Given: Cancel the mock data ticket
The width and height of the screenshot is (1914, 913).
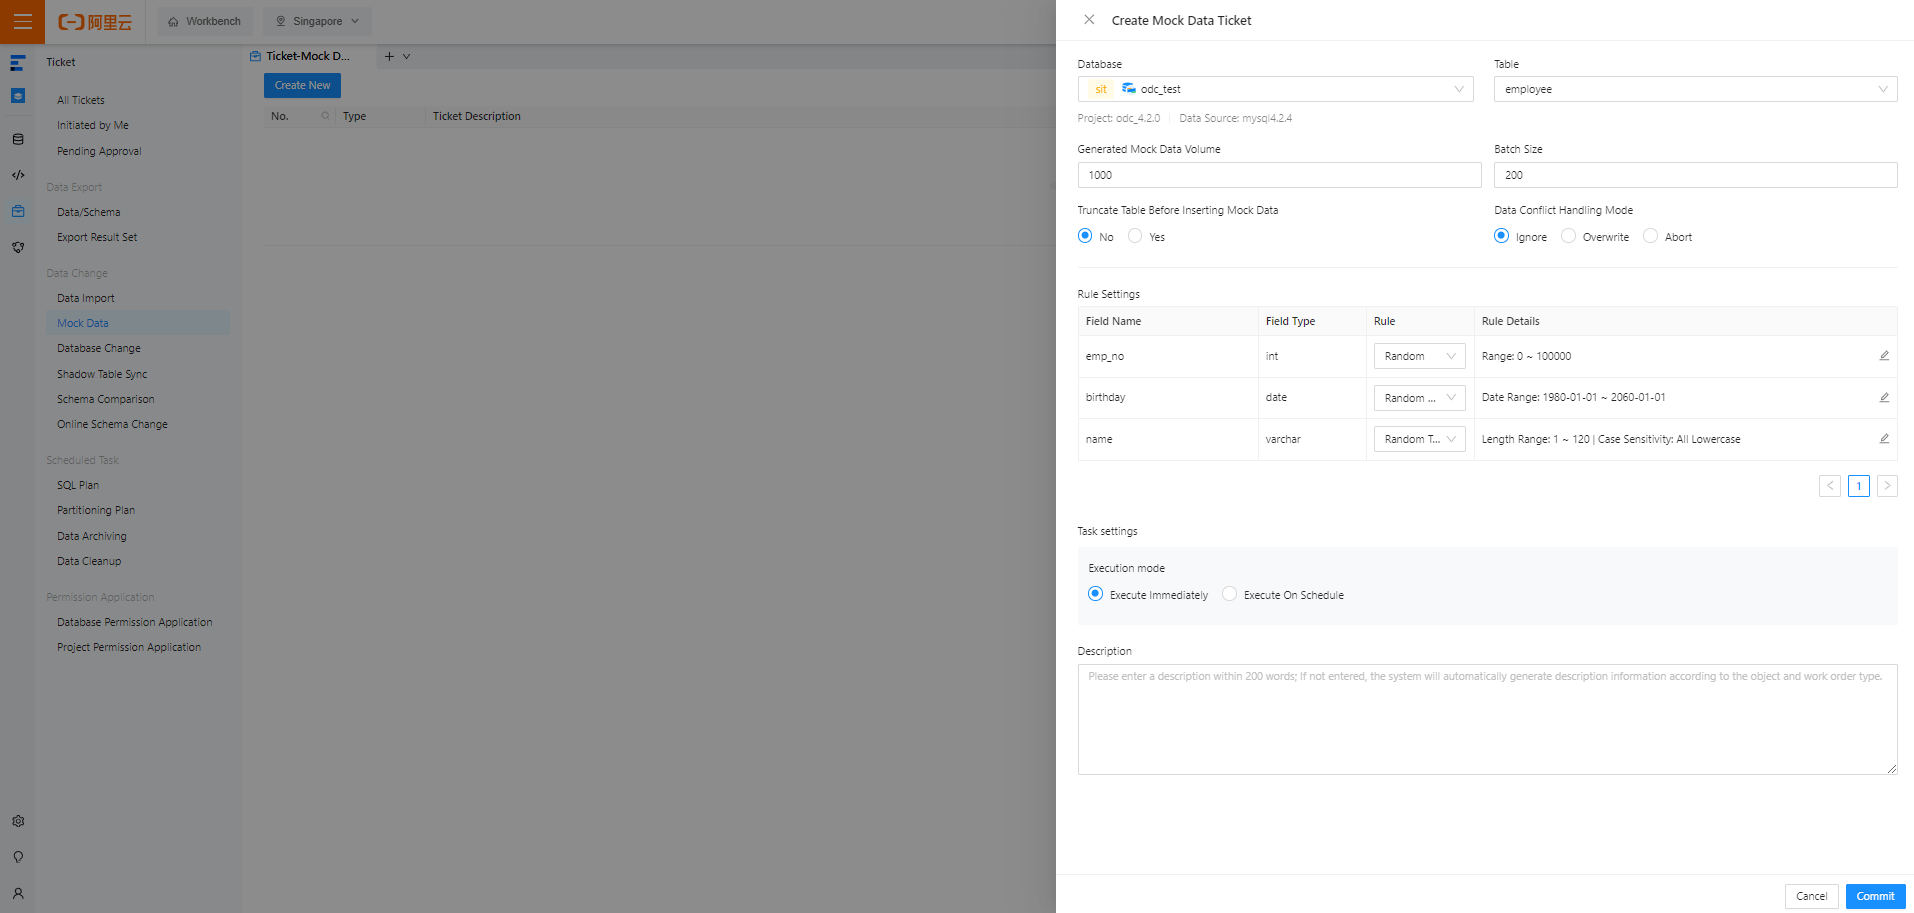Looking at the screenshot, I should 1811,896.
